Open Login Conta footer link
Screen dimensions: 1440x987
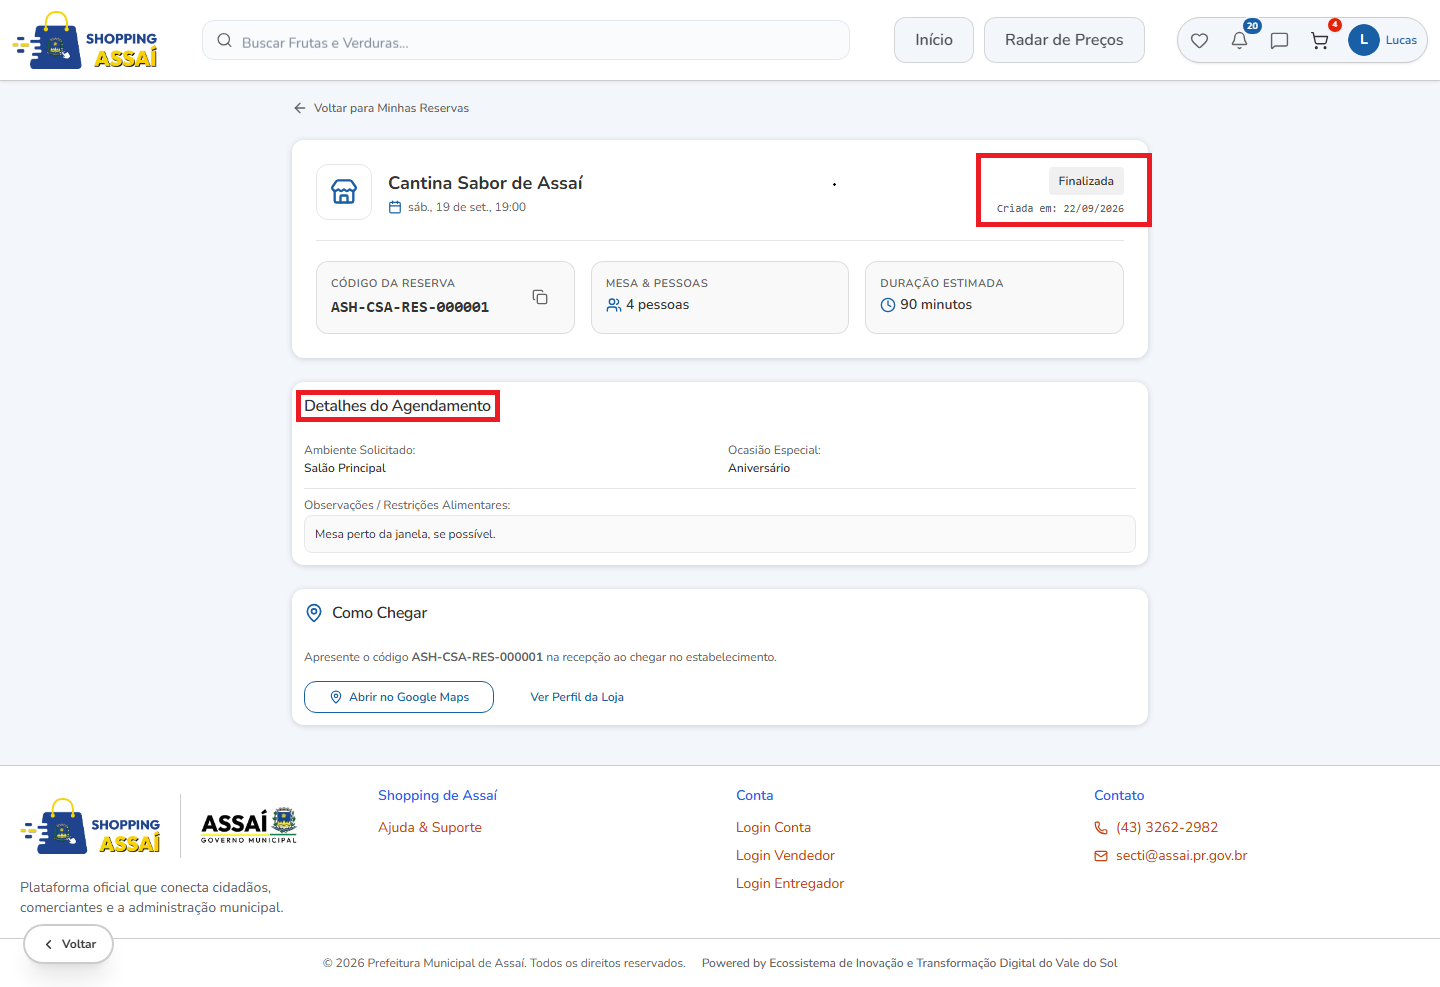[773, 827]
